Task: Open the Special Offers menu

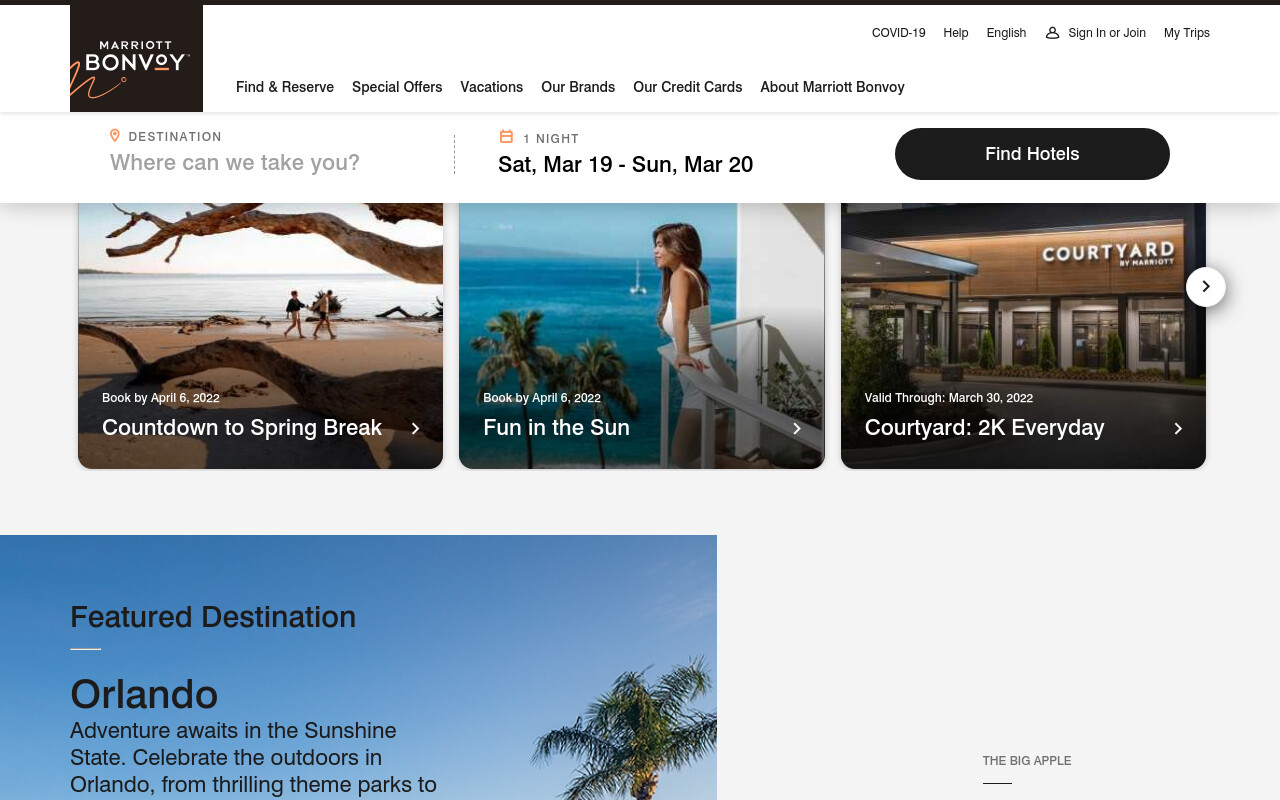Action: (397, 87)
